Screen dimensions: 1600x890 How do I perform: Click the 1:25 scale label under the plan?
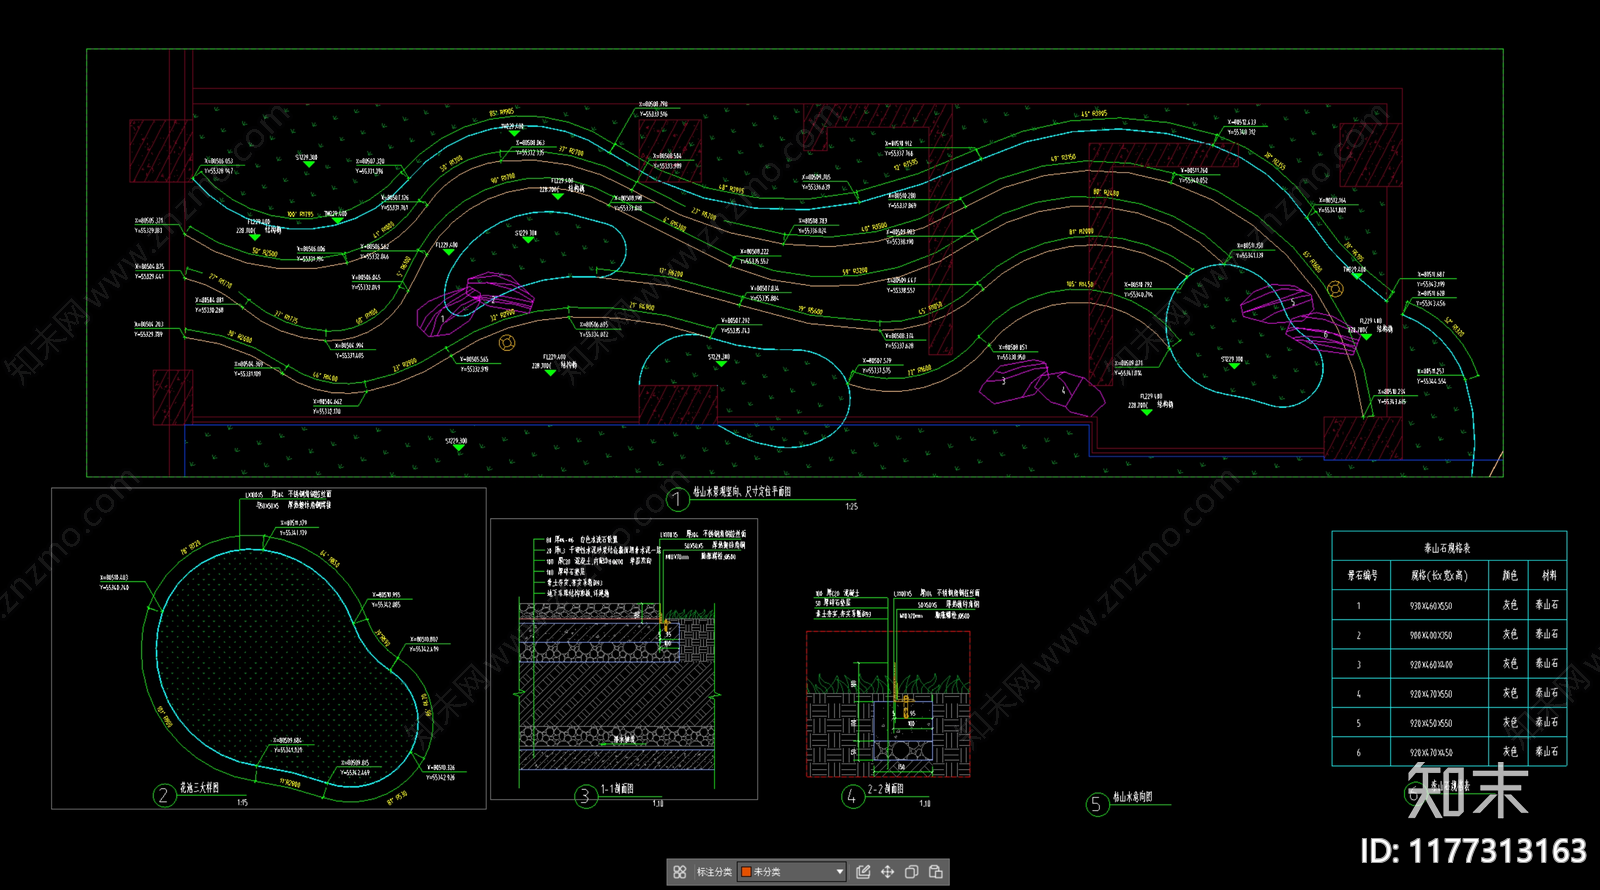point(851,507)
